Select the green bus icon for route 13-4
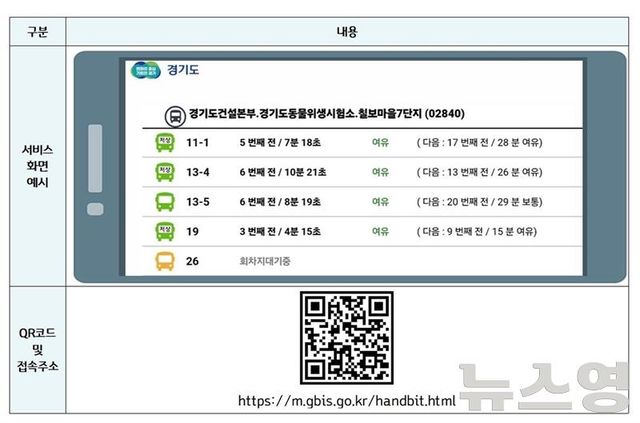Screen dimensions: 640x423 click(163, 172)
